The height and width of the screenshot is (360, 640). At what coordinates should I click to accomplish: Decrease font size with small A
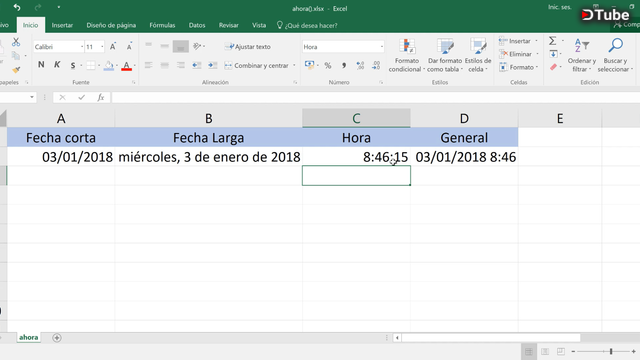[x=129, y=47]
